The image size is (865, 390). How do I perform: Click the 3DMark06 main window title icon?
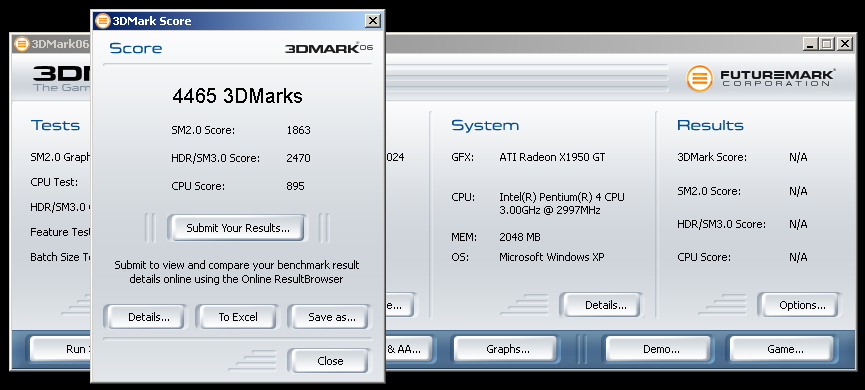(x=22, y=44)
